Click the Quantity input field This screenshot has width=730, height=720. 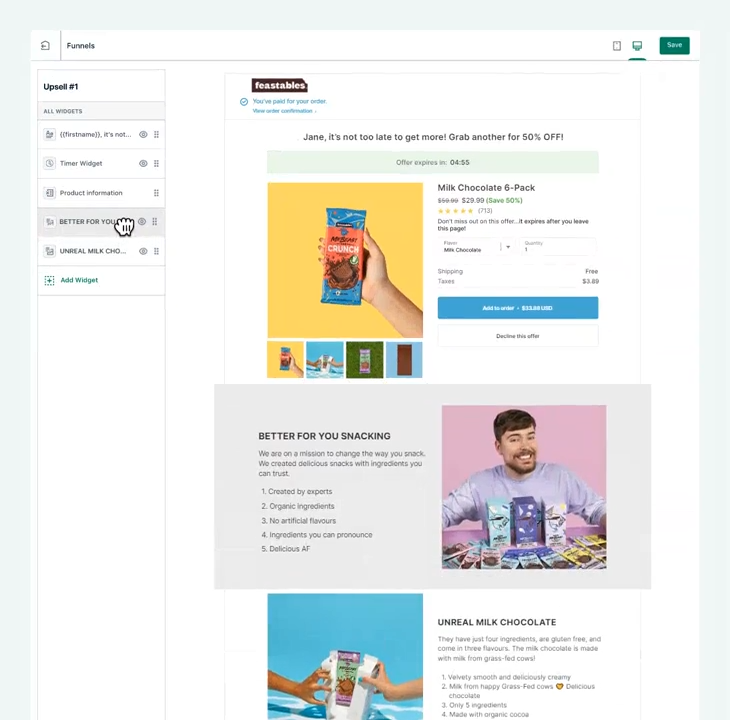coord(558,247)
